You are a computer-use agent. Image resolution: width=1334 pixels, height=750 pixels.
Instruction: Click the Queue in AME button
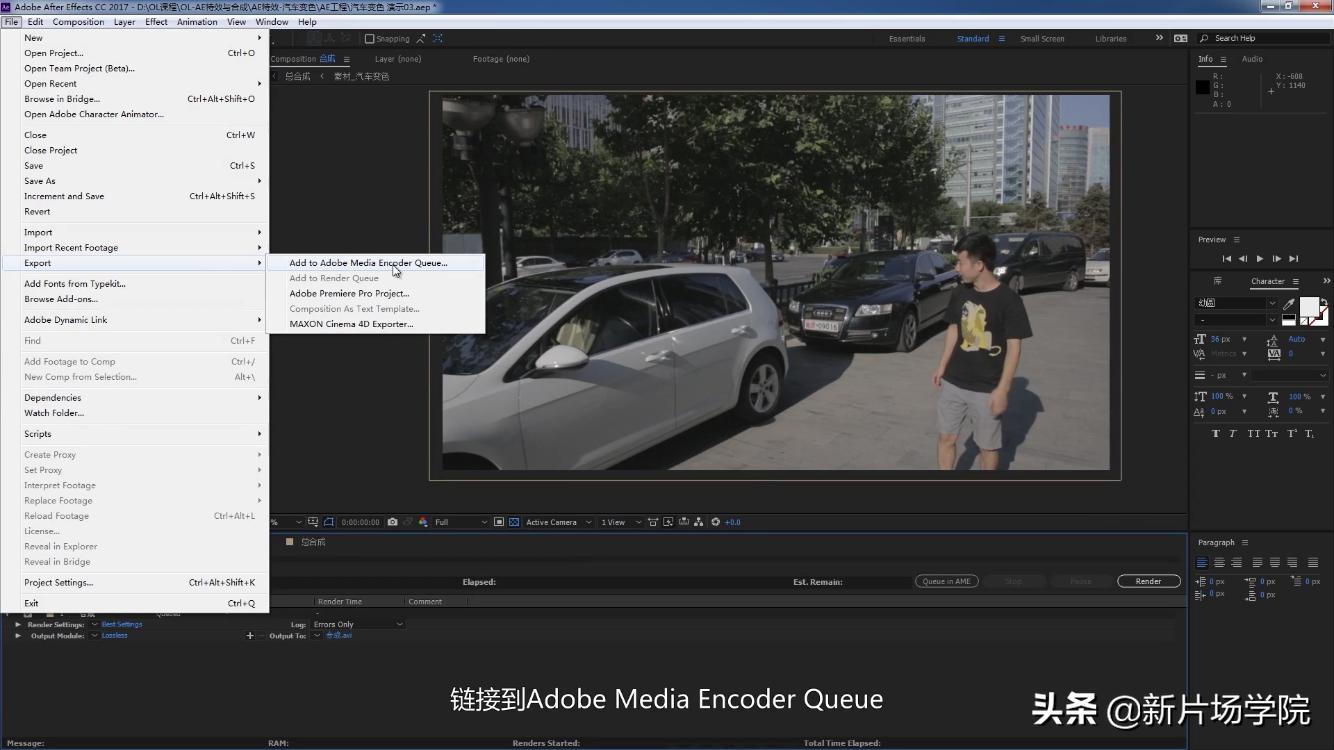(x=946, y=581)
